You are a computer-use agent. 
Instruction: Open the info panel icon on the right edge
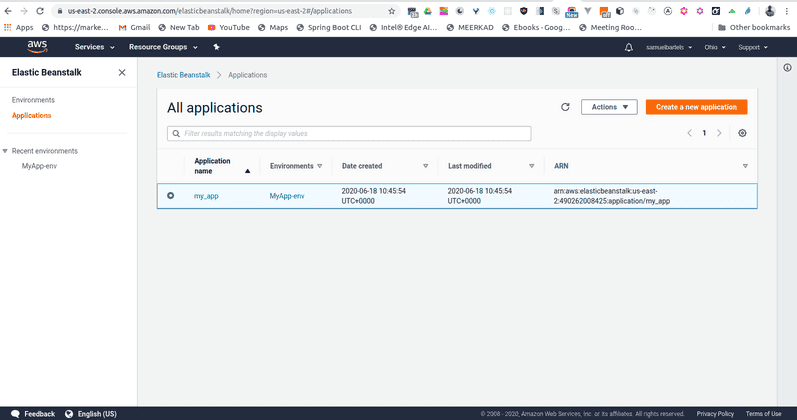[x=787, y=68]
